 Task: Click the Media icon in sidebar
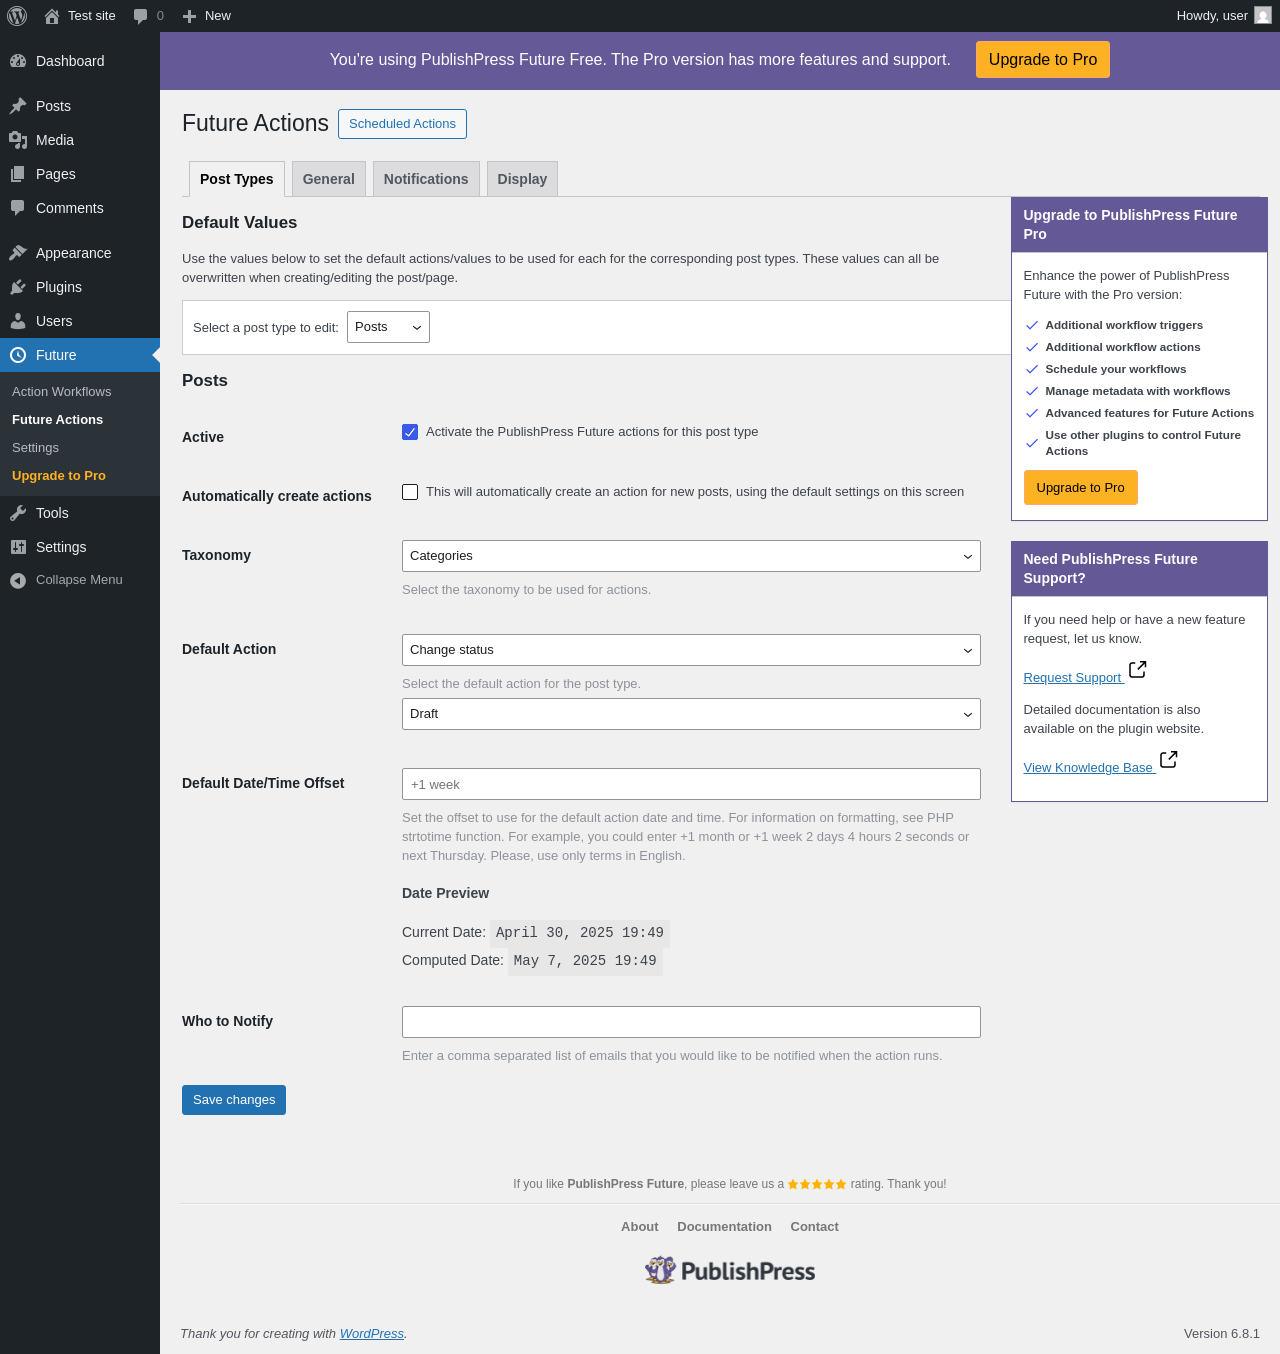[18, 140]
